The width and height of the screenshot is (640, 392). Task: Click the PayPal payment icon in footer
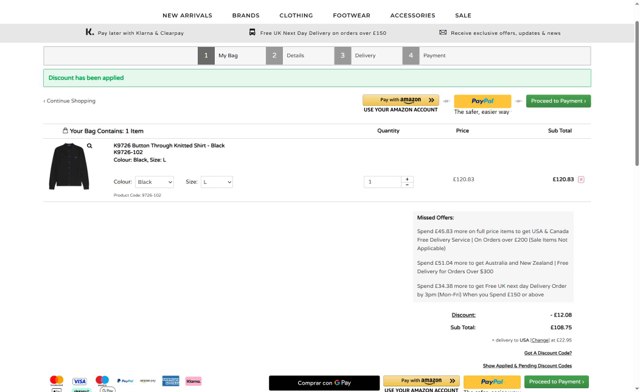[125, 381]
